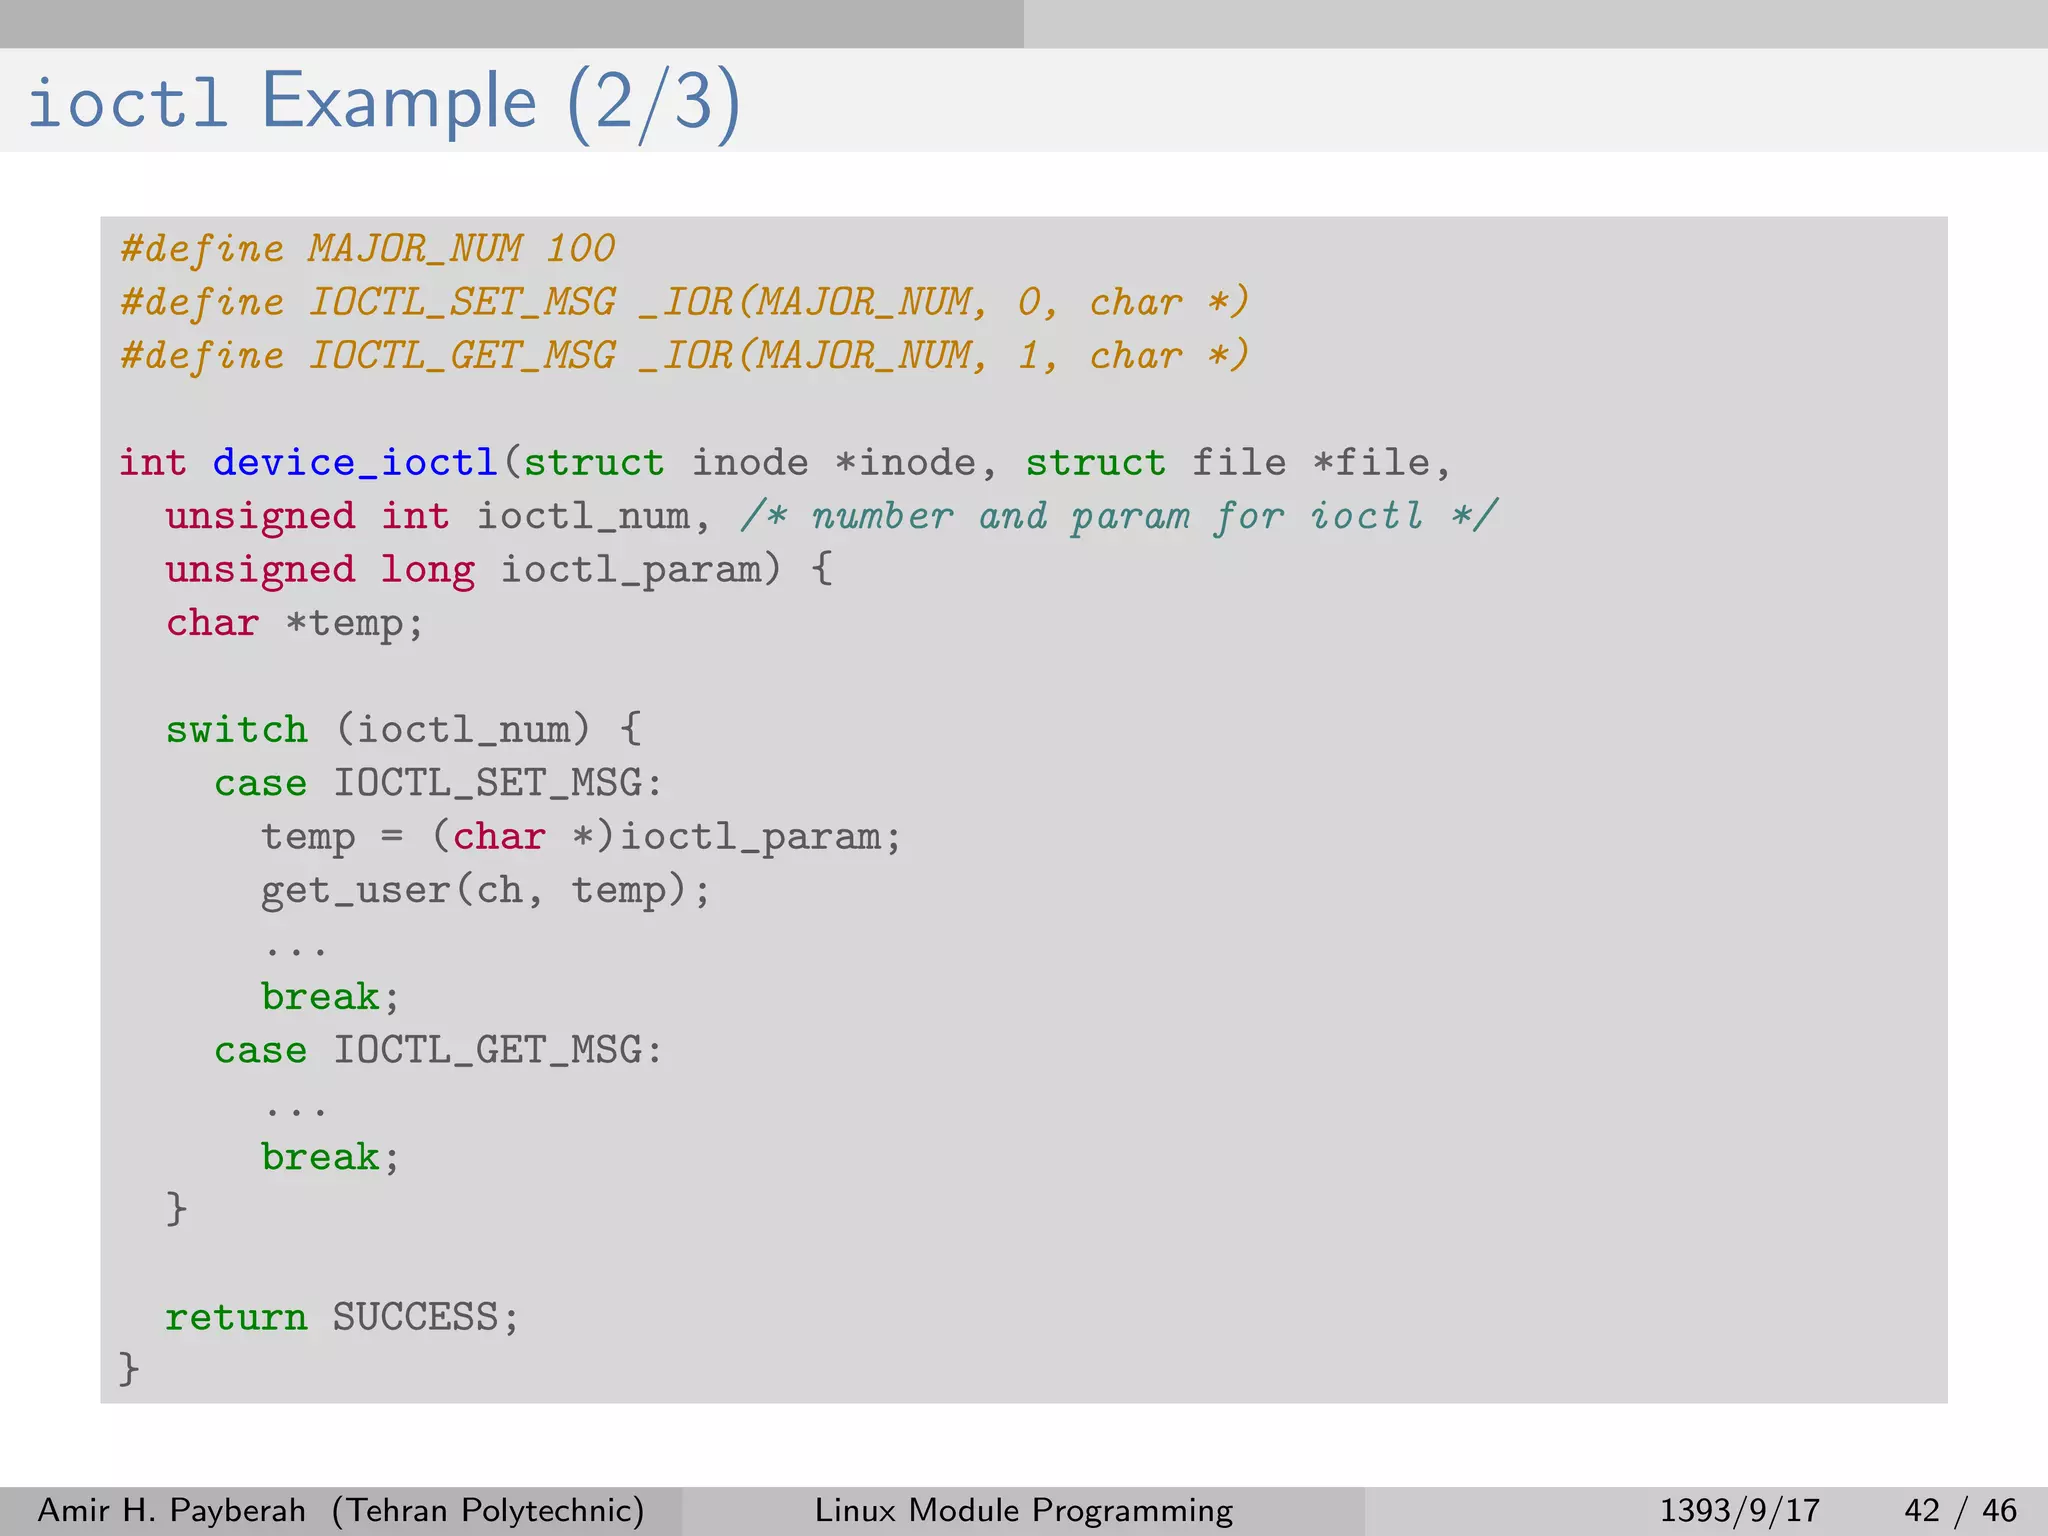Click the "case IOCTL_SET_MSG:" label
Screen dimensions: 2048x1536
[438, 783]
